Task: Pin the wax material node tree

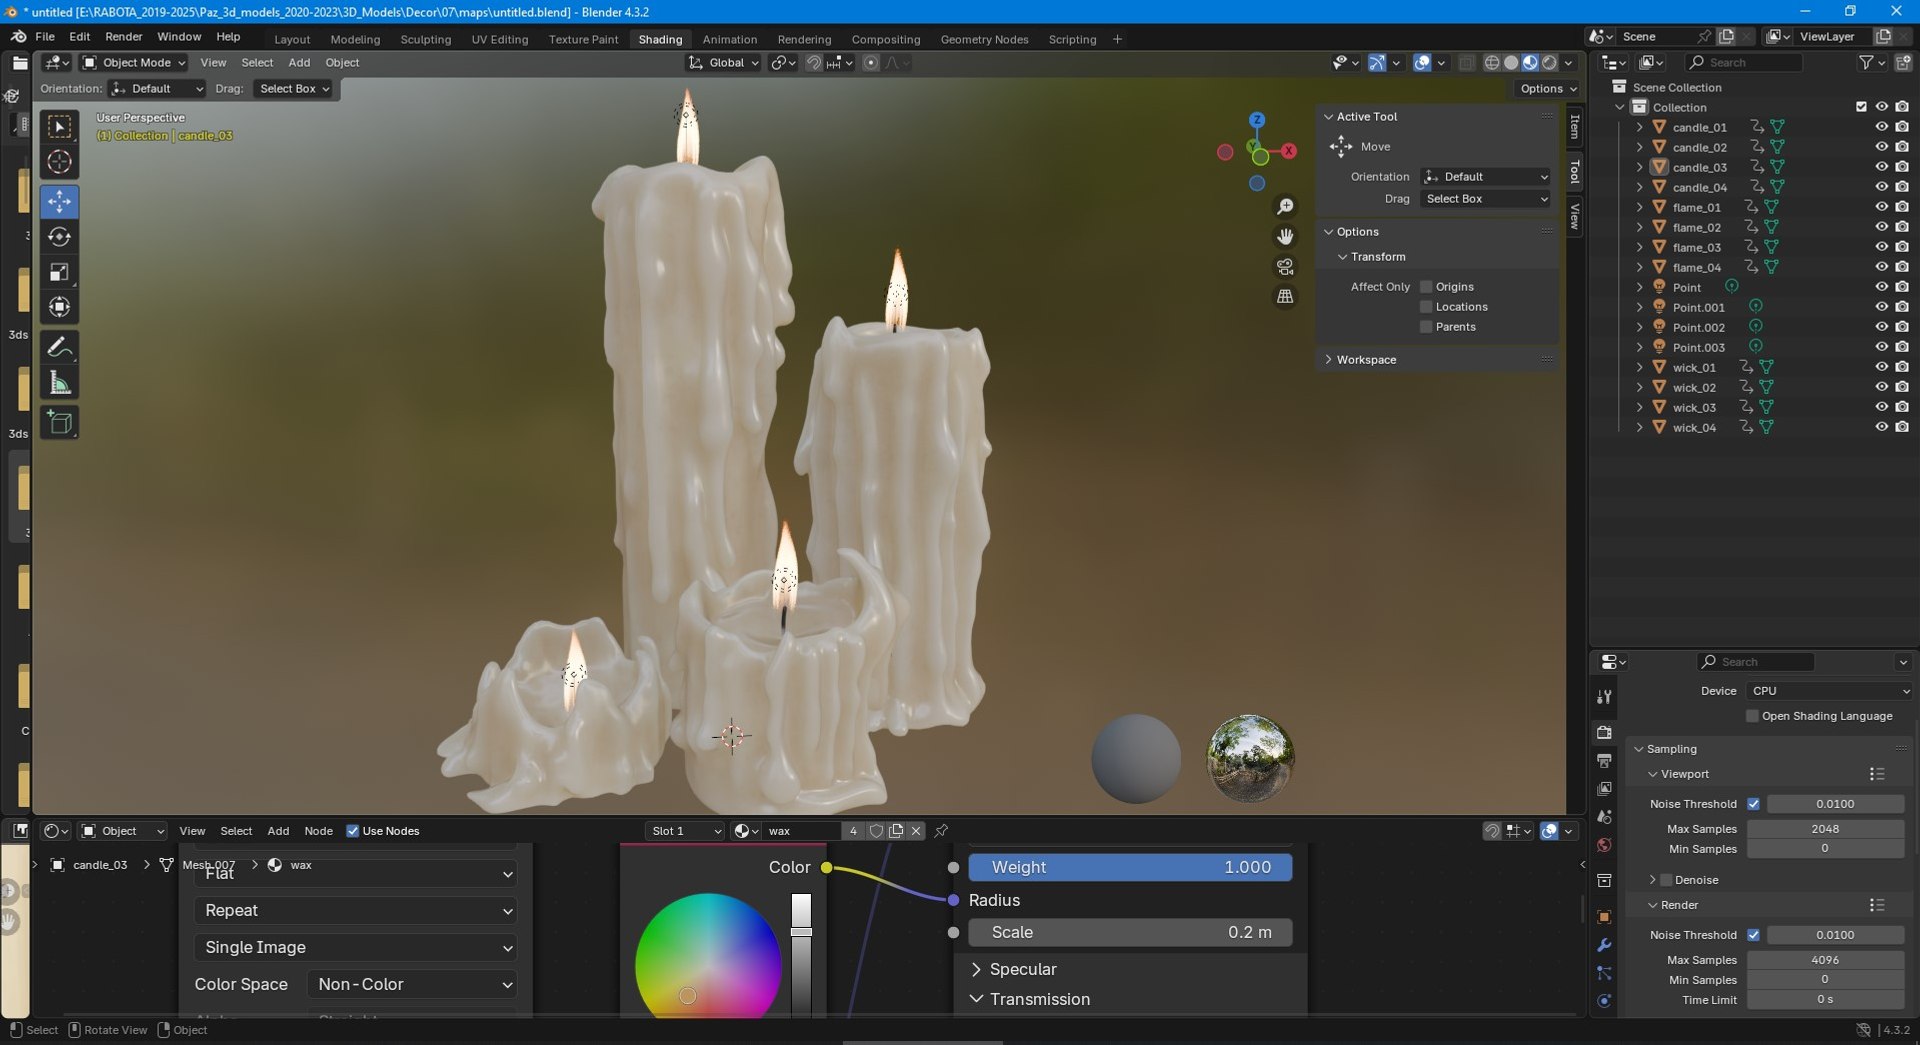Action: [x=941, y=831]
